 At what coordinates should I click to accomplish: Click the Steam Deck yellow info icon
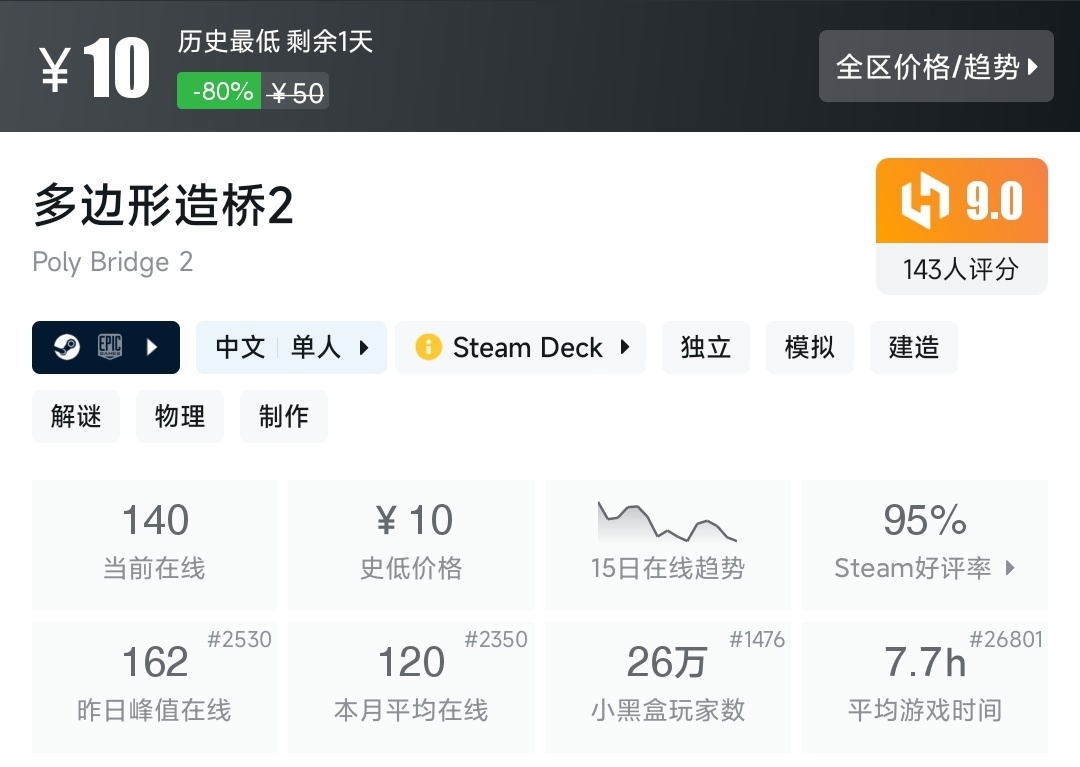(x=428, y=347)
